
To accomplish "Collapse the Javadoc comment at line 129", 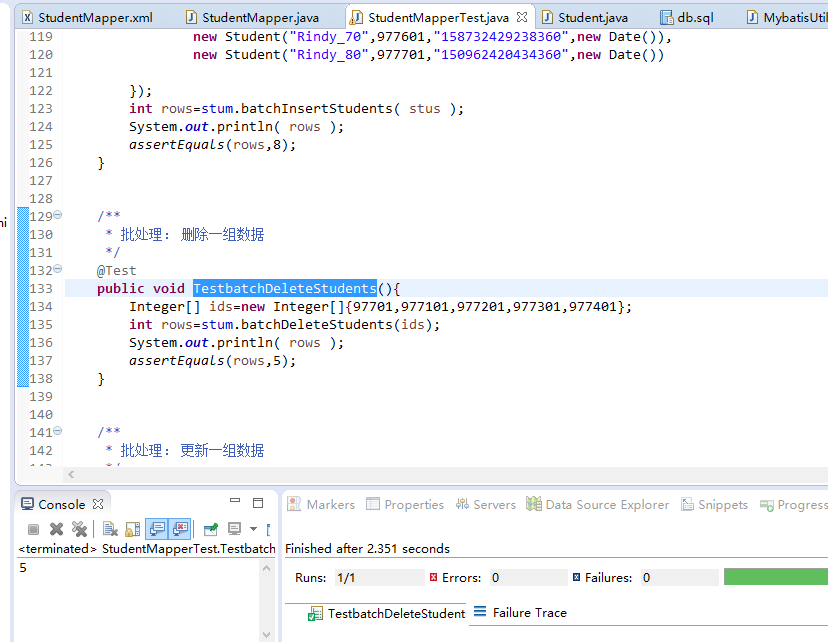I will [57, 216].
